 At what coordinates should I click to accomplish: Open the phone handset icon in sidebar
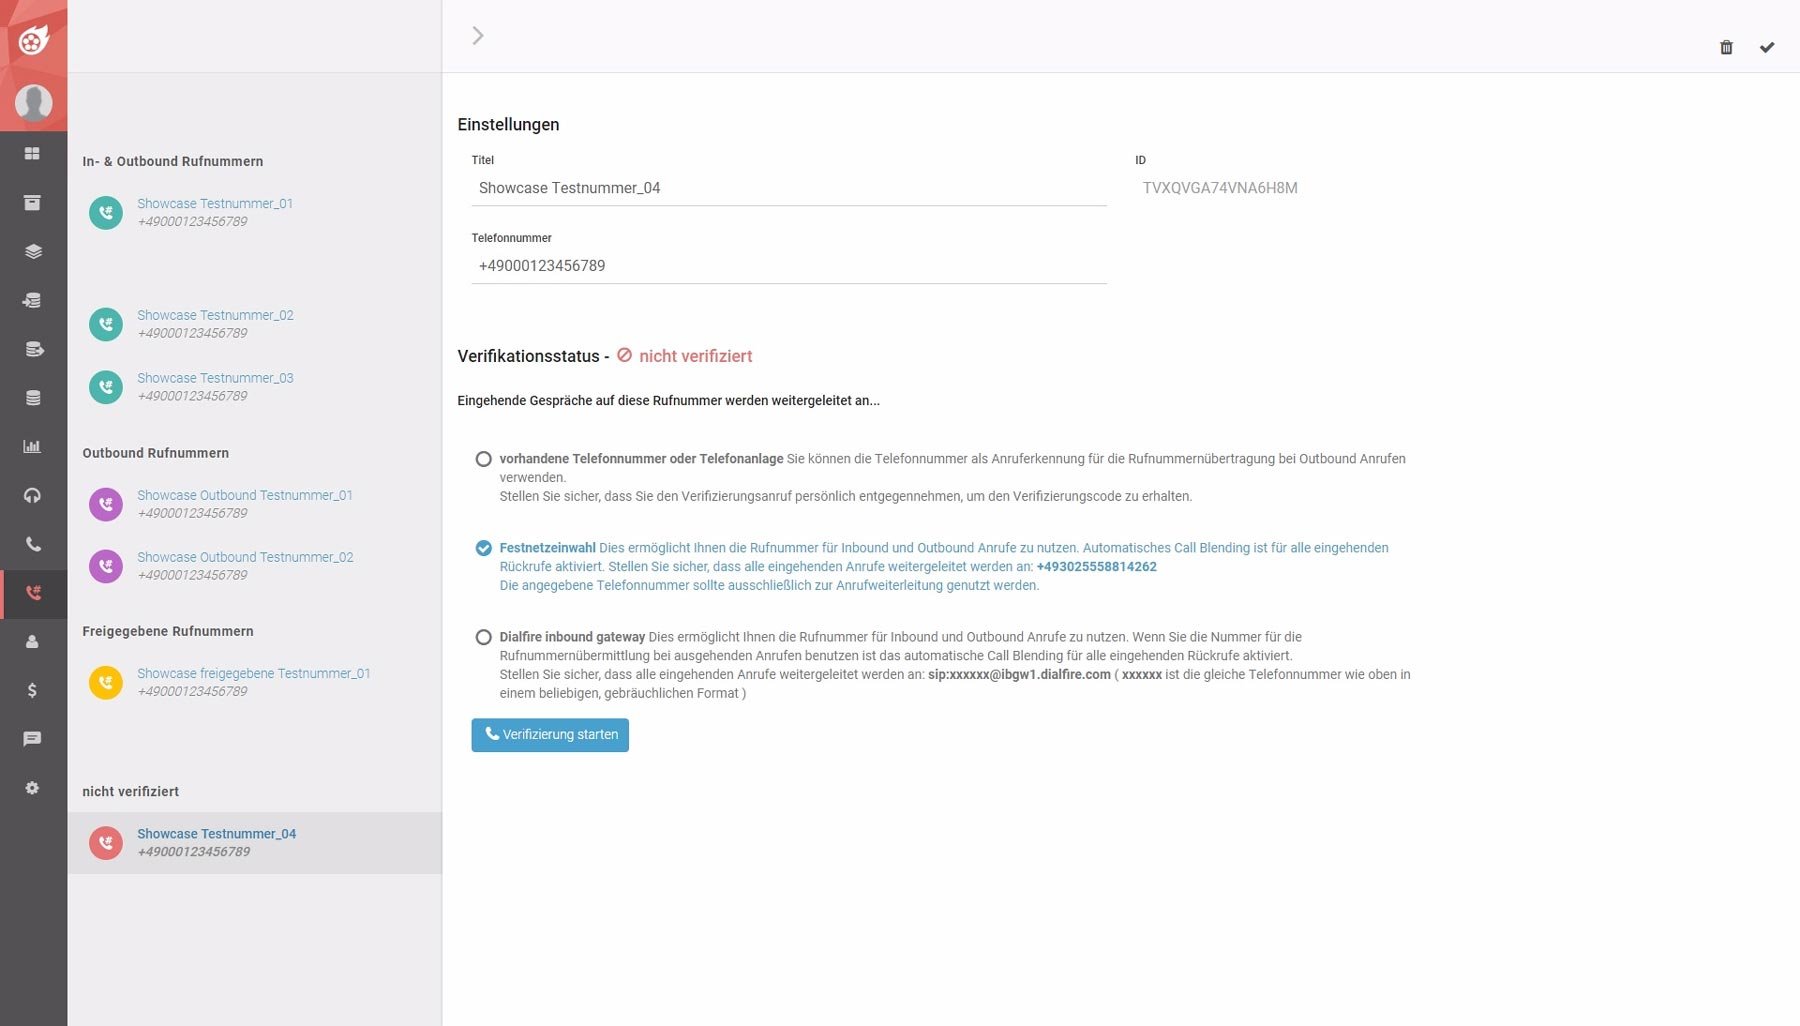coord(33,544)
